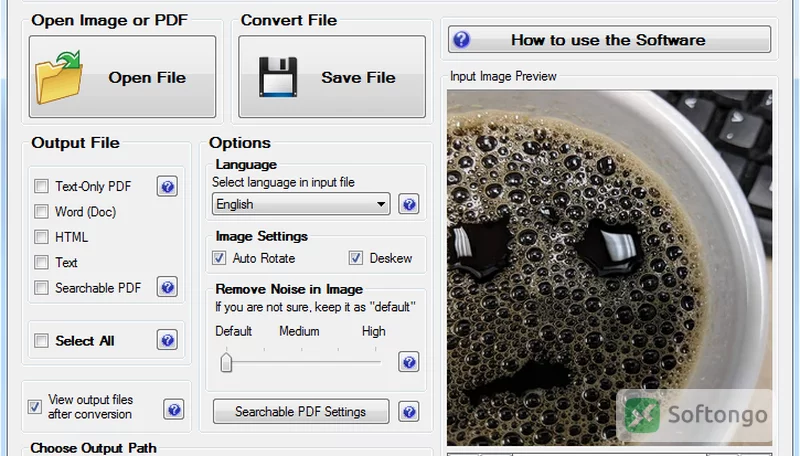Click help icon beside Text-Only PDF
Screen dimensions: 800x456
coord(167,187)
